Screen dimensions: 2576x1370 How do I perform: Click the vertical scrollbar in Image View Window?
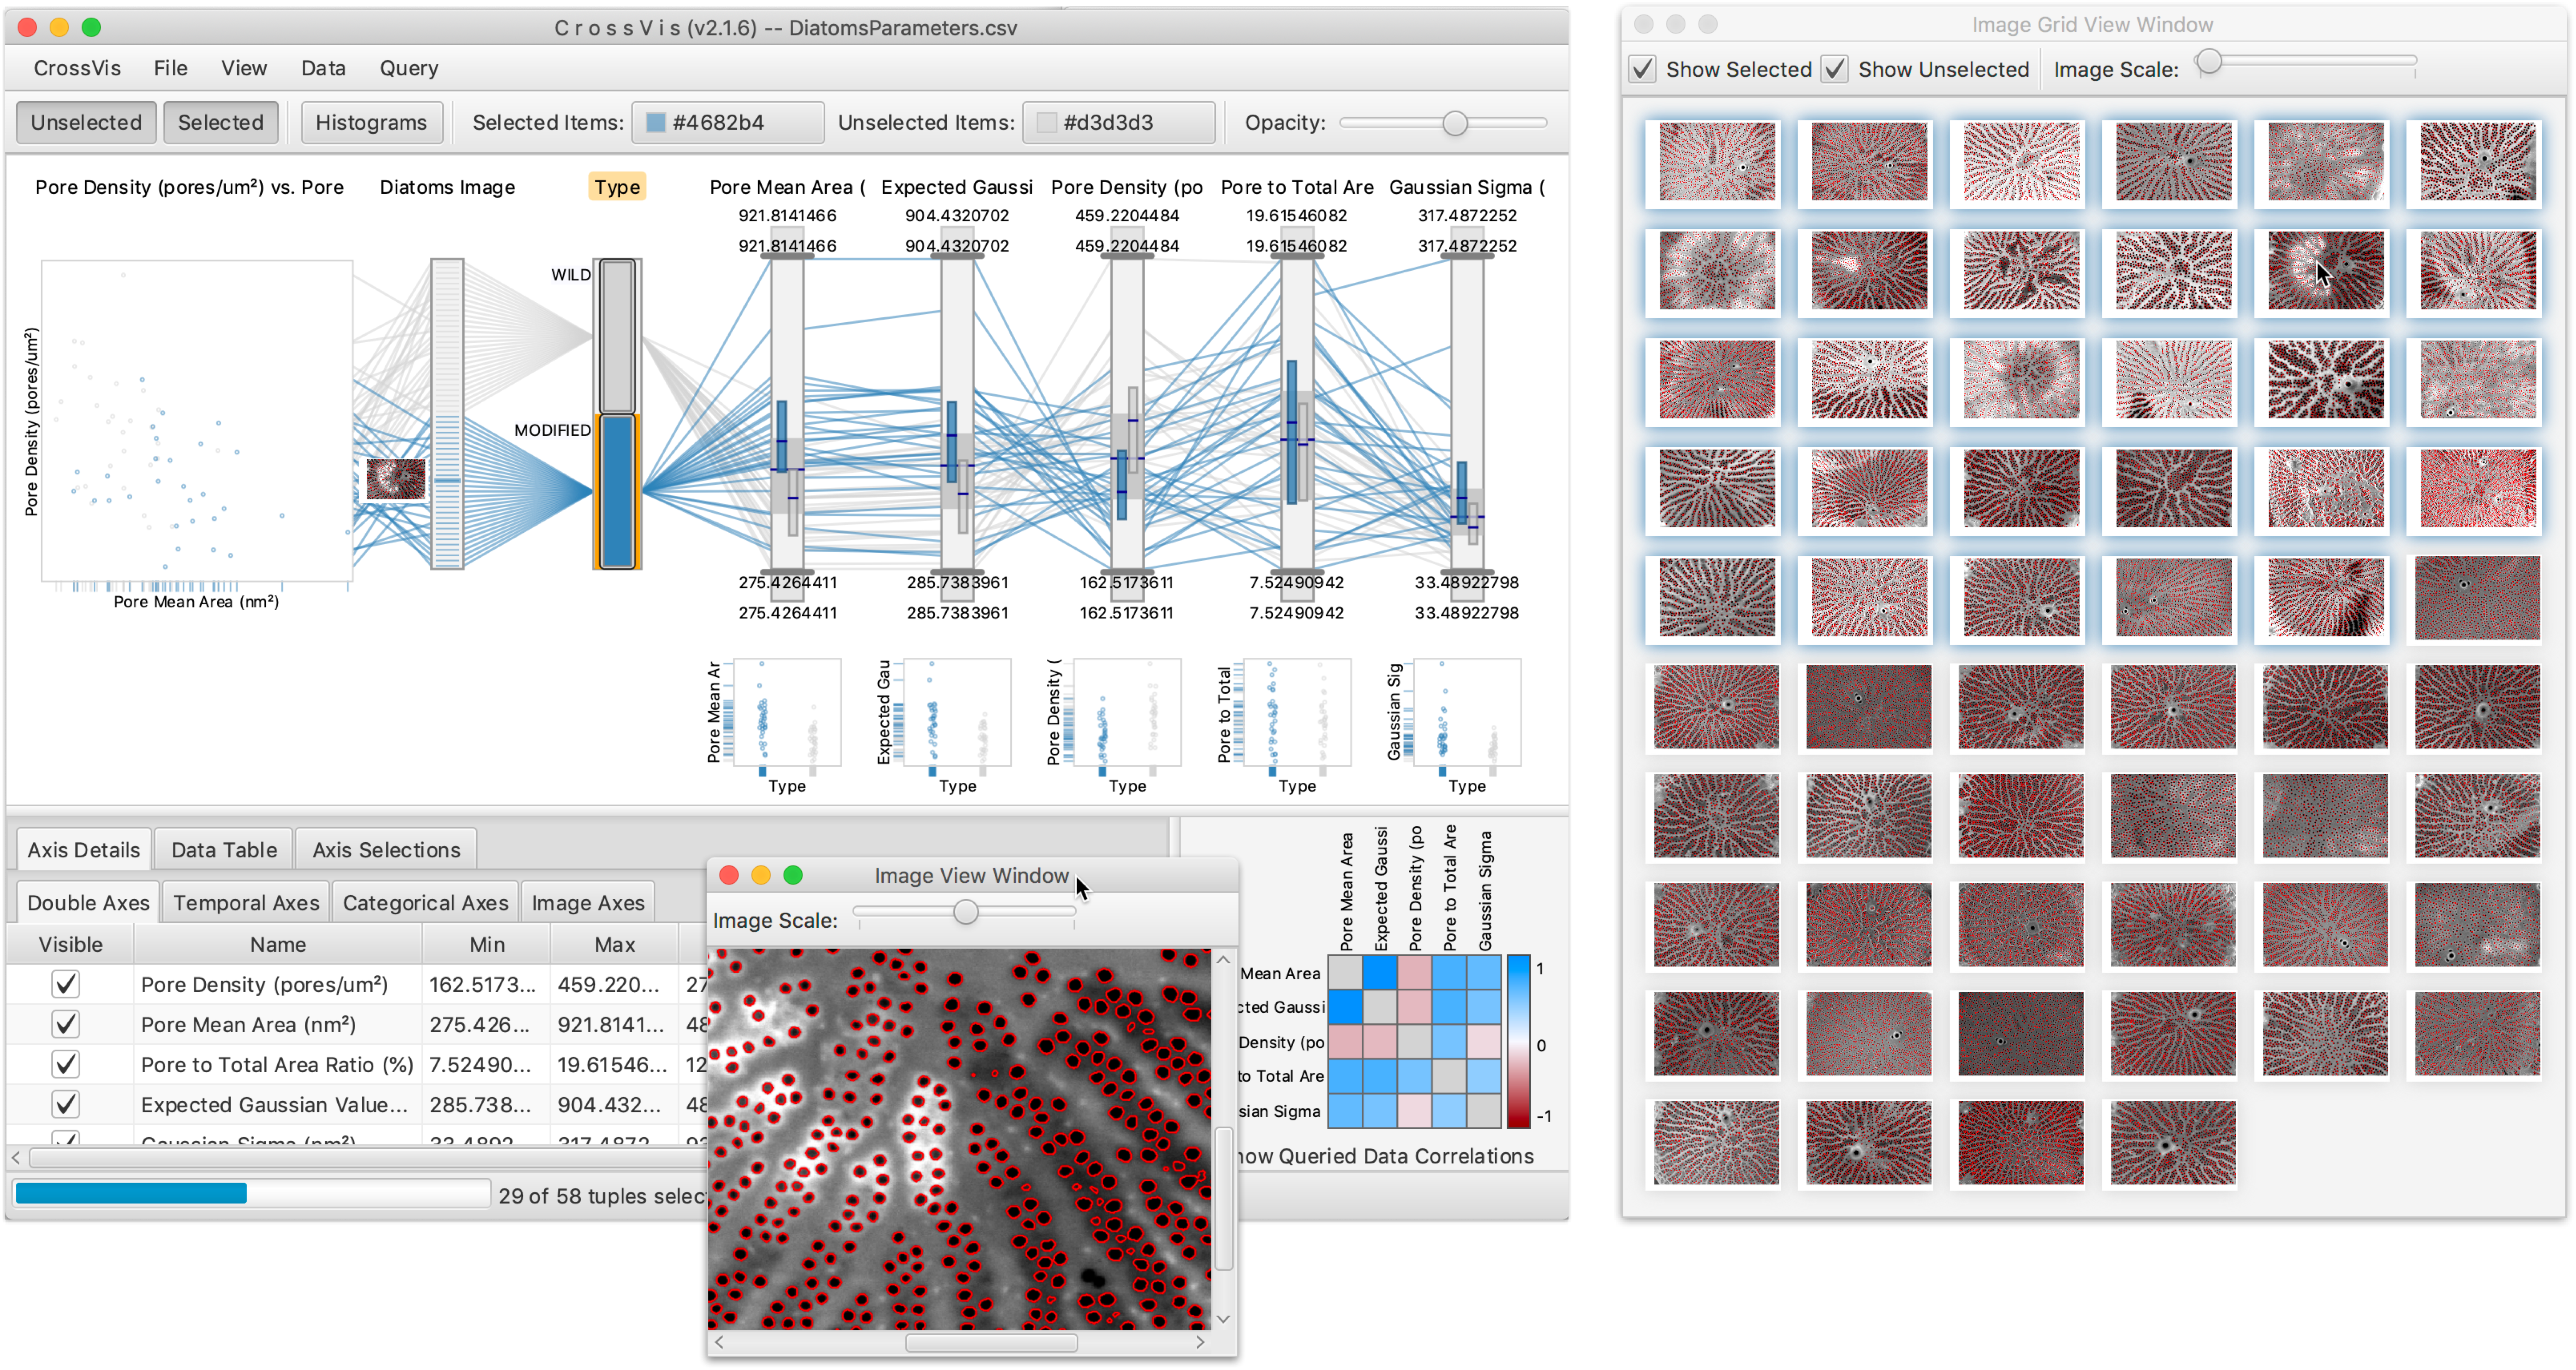[x=1223, y=1199]
